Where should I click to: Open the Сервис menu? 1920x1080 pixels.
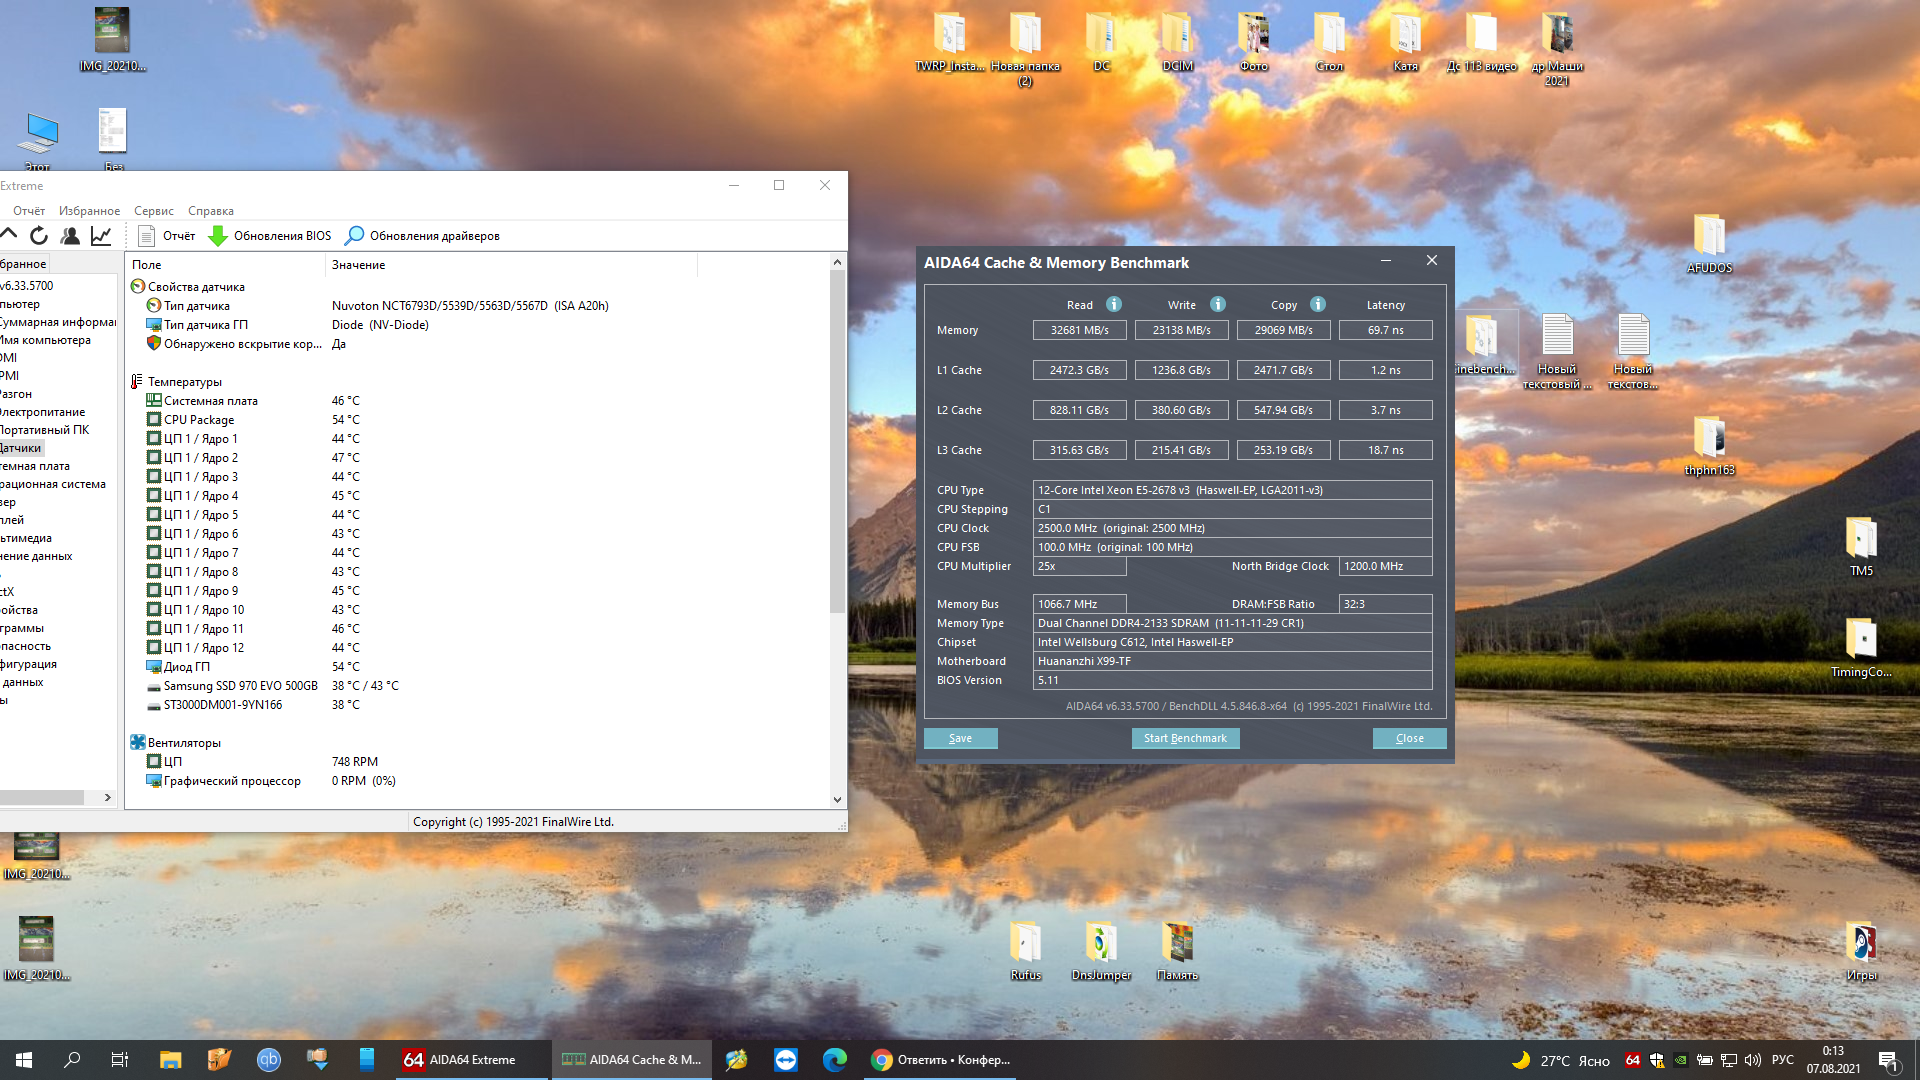(153, 211)
